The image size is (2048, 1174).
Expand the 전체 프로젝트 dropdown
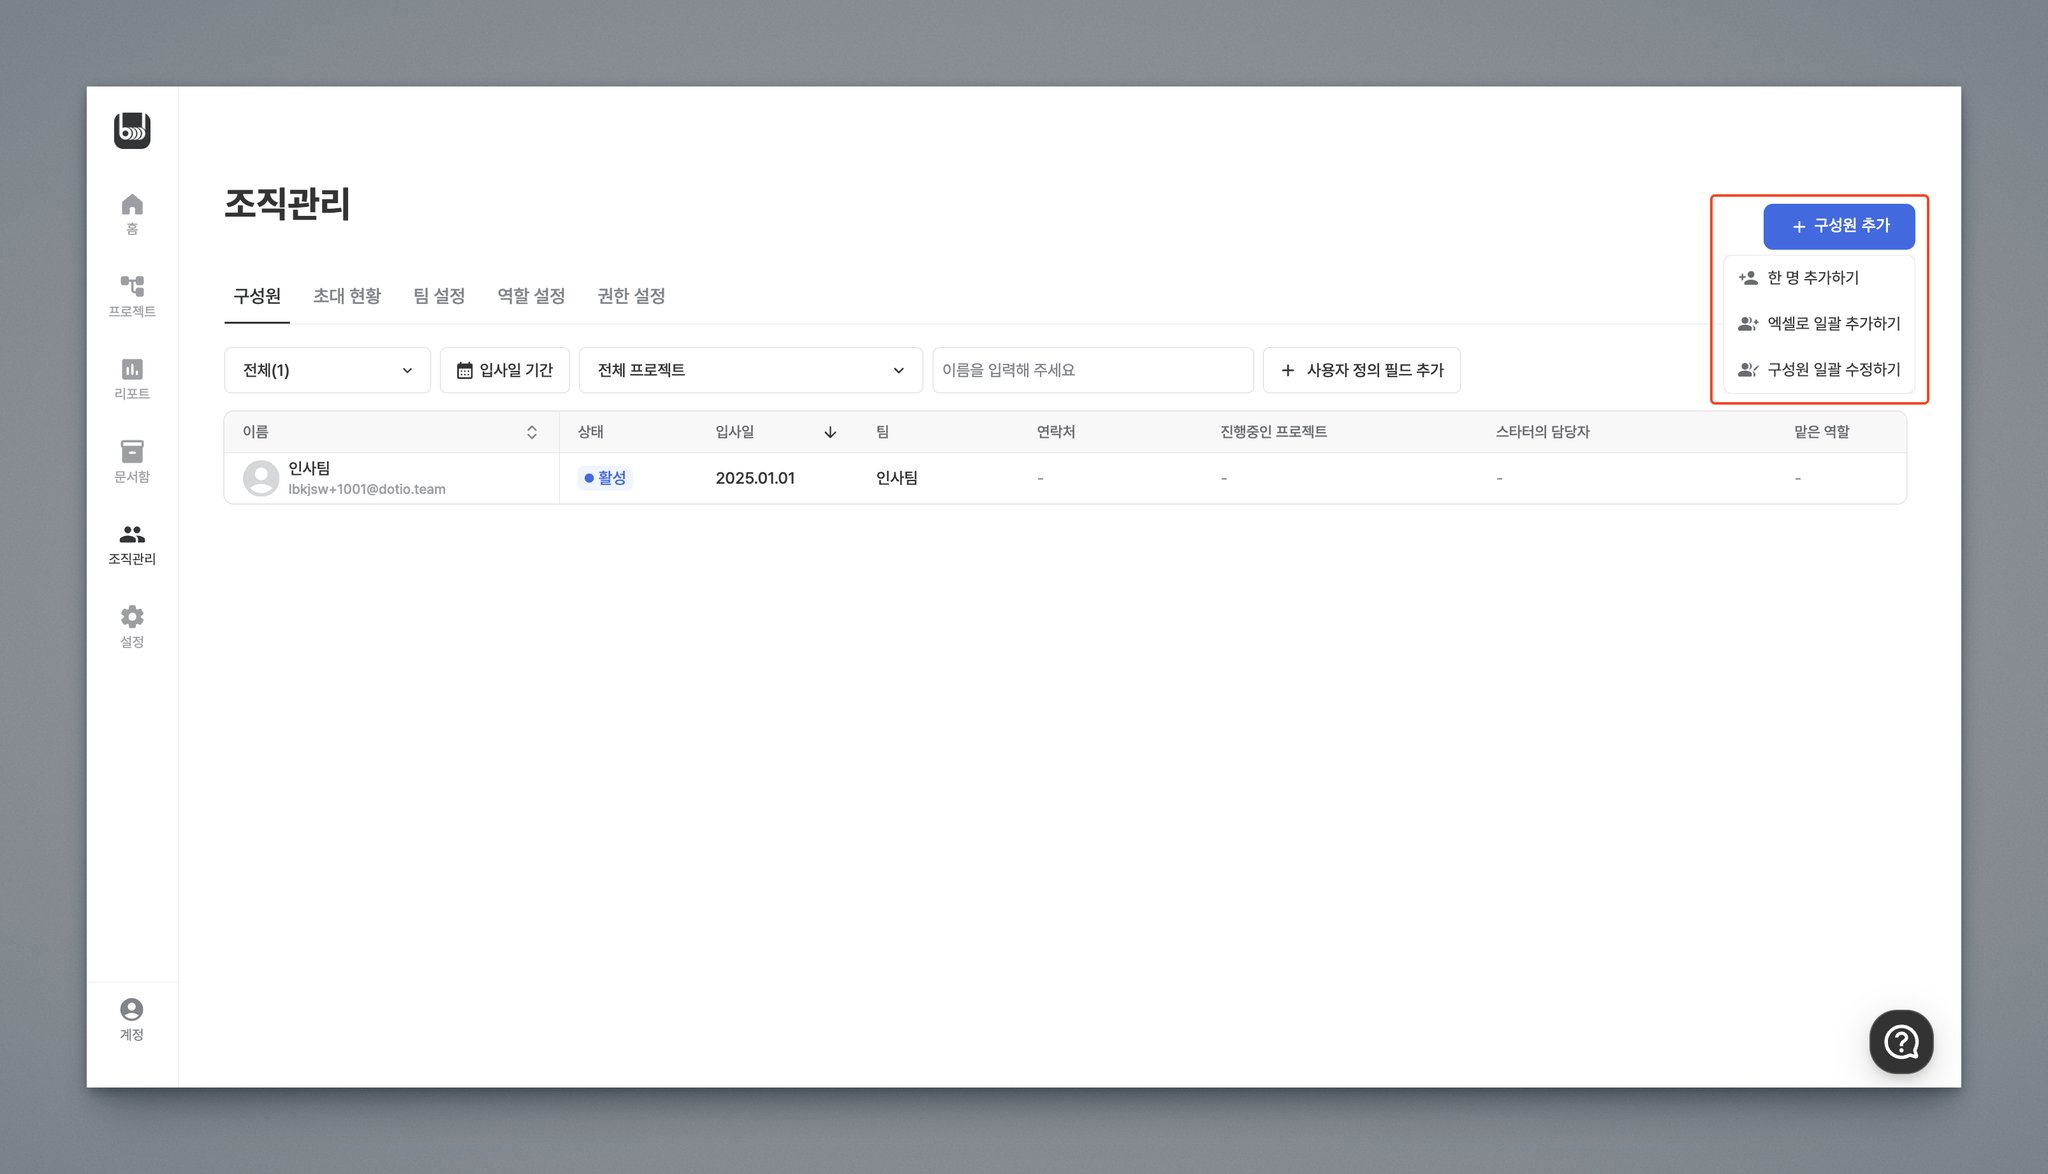750,370
